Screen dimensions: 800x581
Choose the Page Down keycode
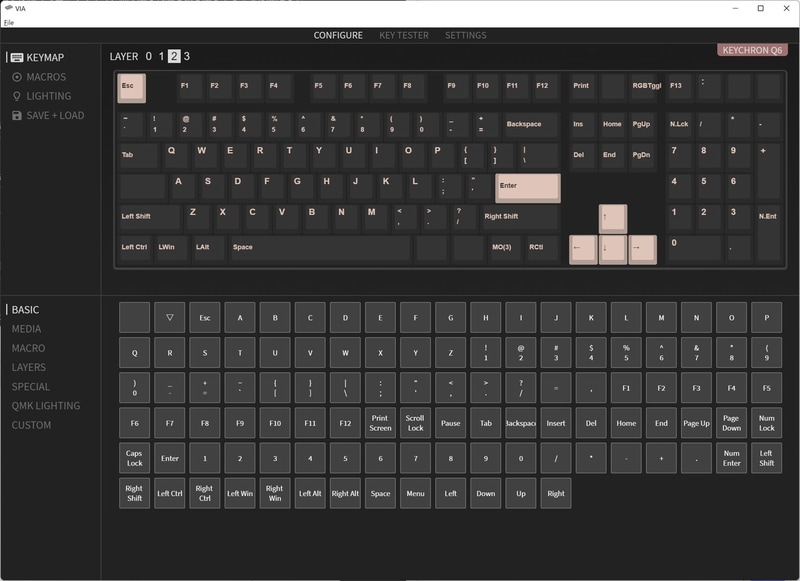pyautogui.click(x=731, y=423)
